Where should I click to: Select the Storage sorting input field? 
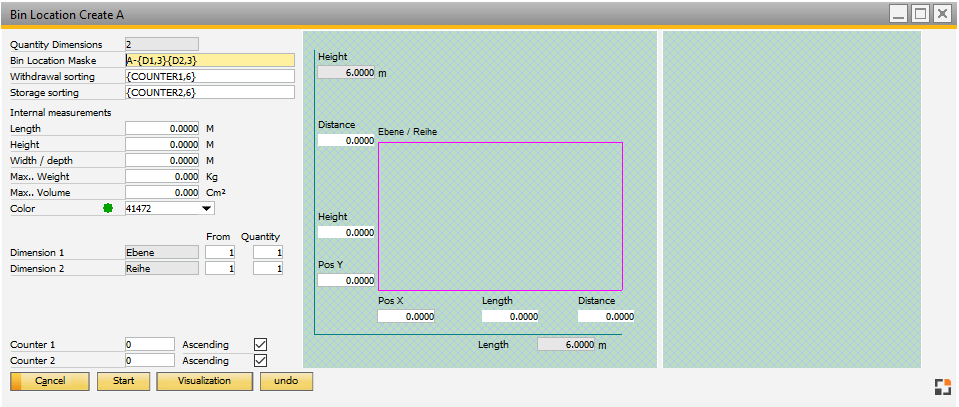[210, 93]
